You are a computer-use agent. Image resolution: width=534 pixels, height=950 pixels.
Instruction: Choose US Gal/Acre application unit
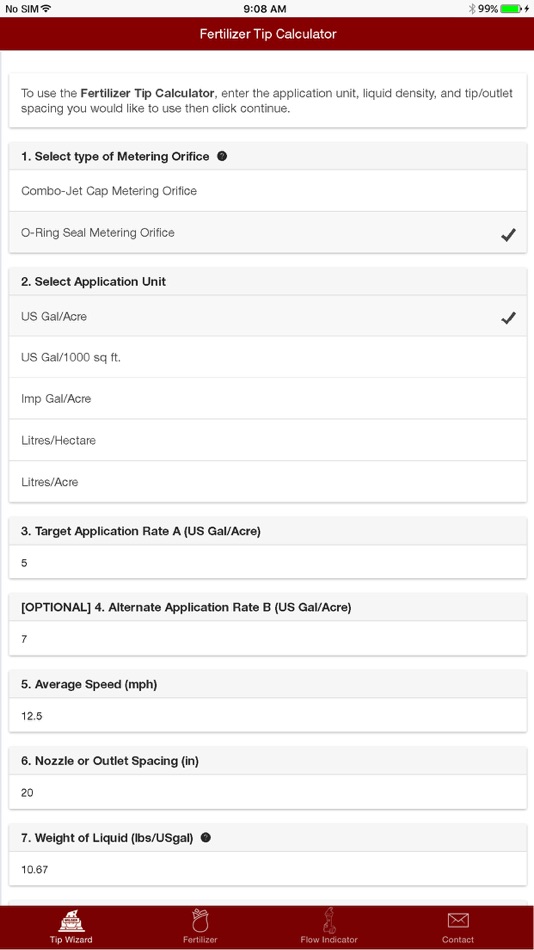click(267, 316)
